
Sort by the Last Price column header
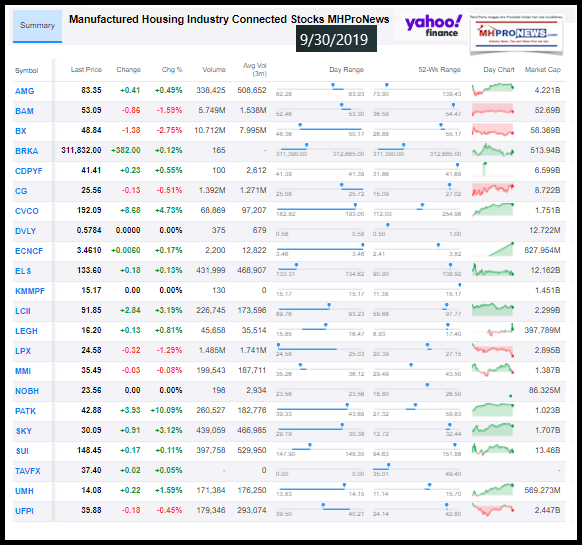pyautogui.click(x=86, y=70)
